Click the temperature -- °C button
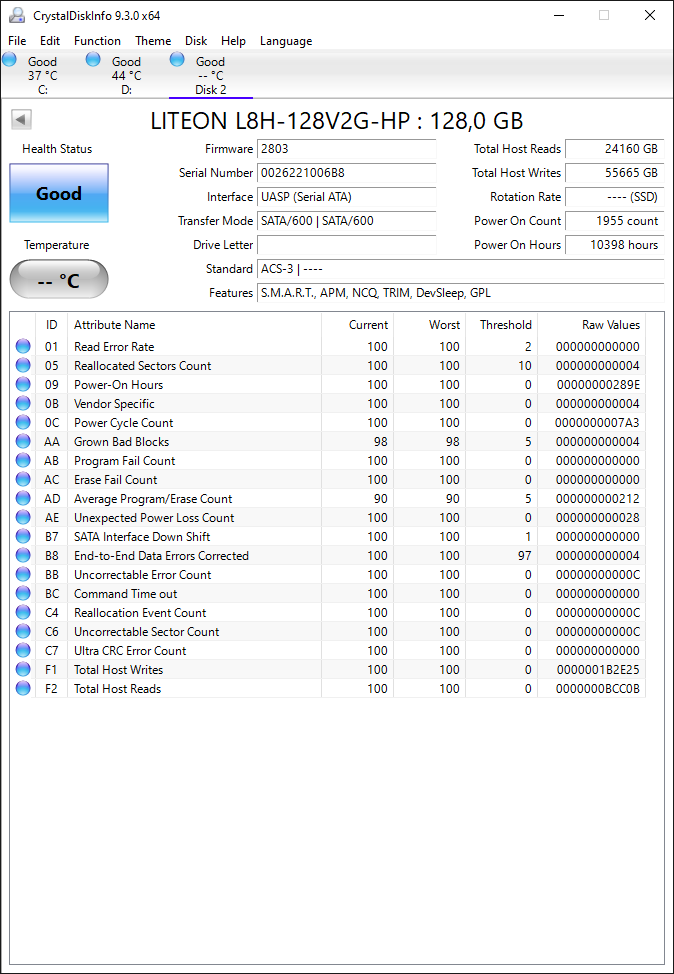The width and height of the screenshot is (674, 974). point(59,279)
